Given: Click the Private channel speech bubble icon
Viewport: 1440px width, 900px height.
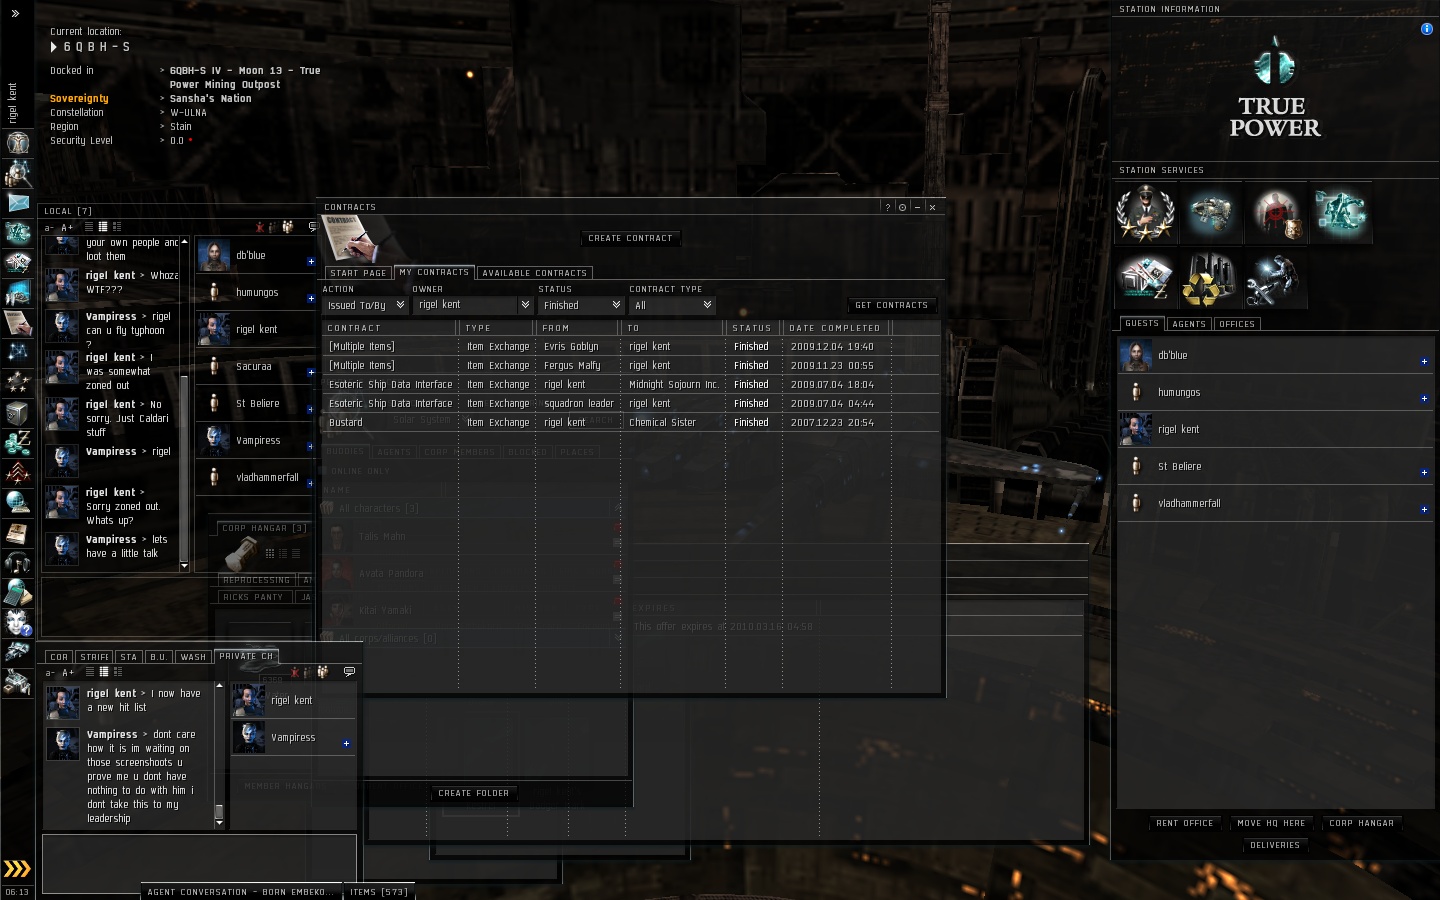Looking at the screenshot, I should tap(349, 671).
